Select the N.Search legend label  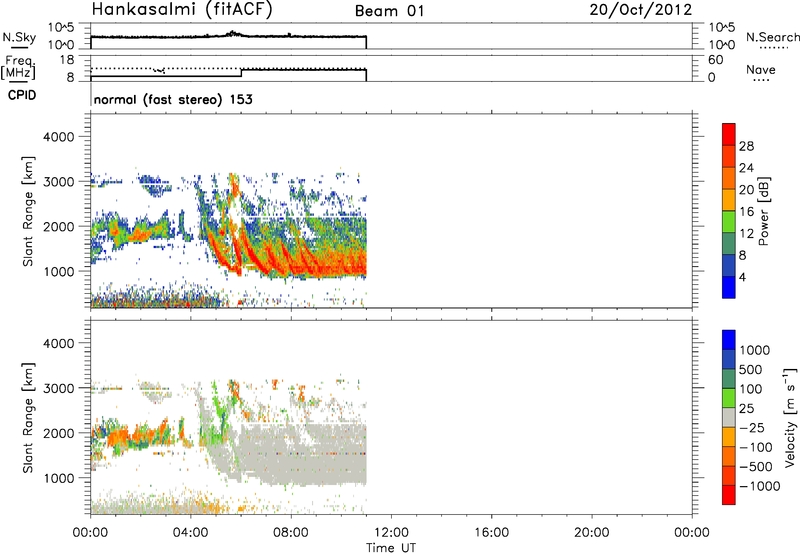tap(772, 37)
